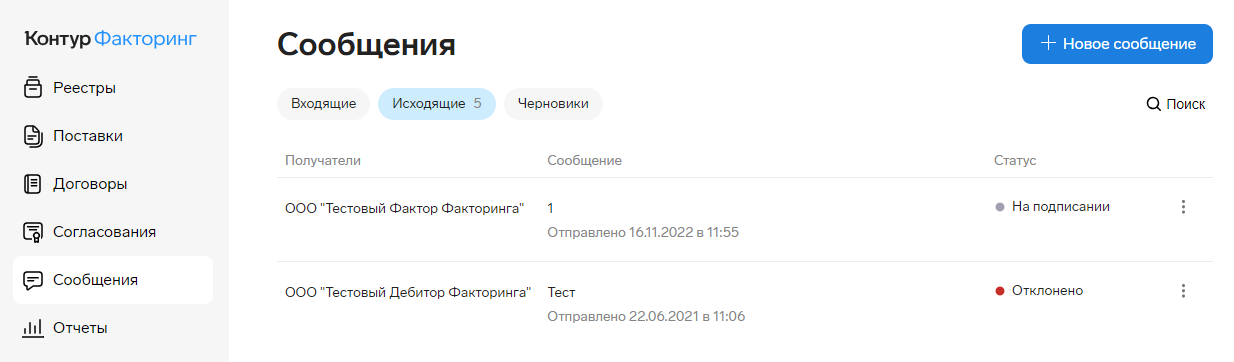This screenshot has height=362, width=1234.
Task: Open actions menu for Тестовый Дебитор message
Action: 1183,291
